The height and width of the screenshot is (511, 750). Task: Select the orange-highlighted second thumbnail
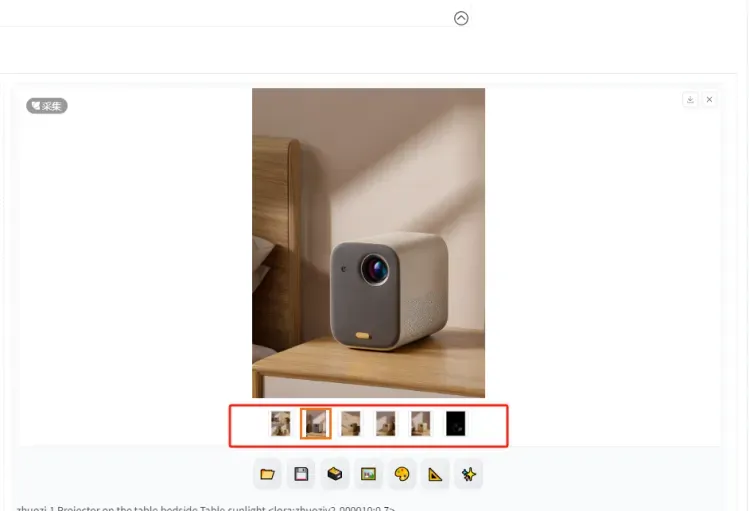(316, 423)
